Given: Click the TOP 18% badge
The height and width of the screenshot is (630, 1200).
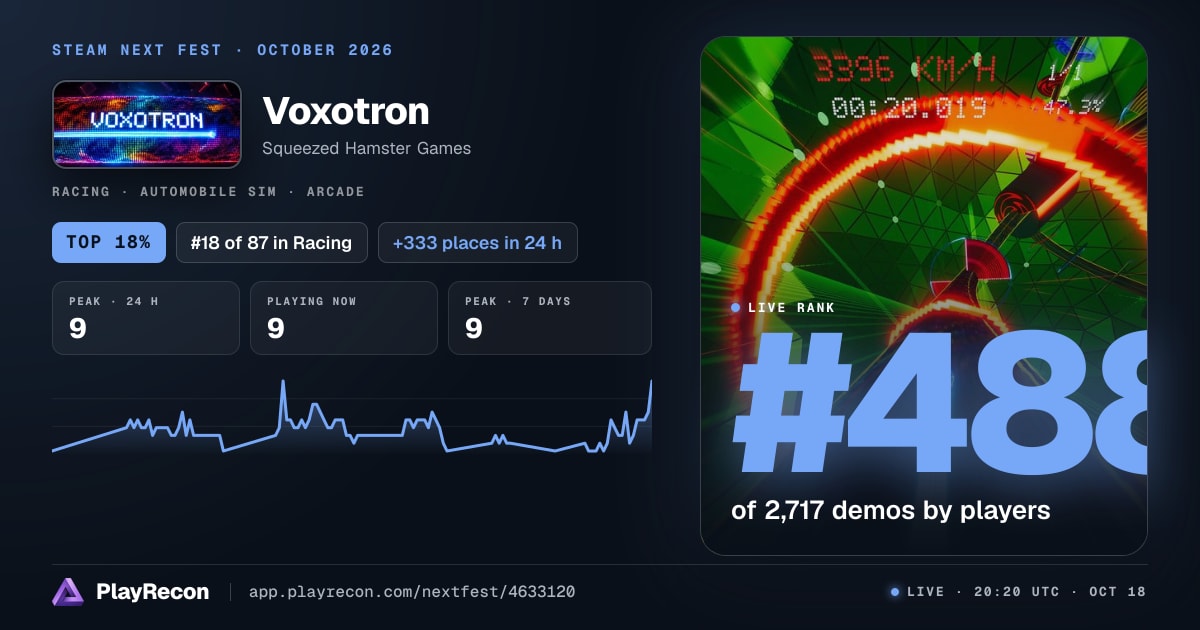Looking at the screenshot, I should point(109,243).
